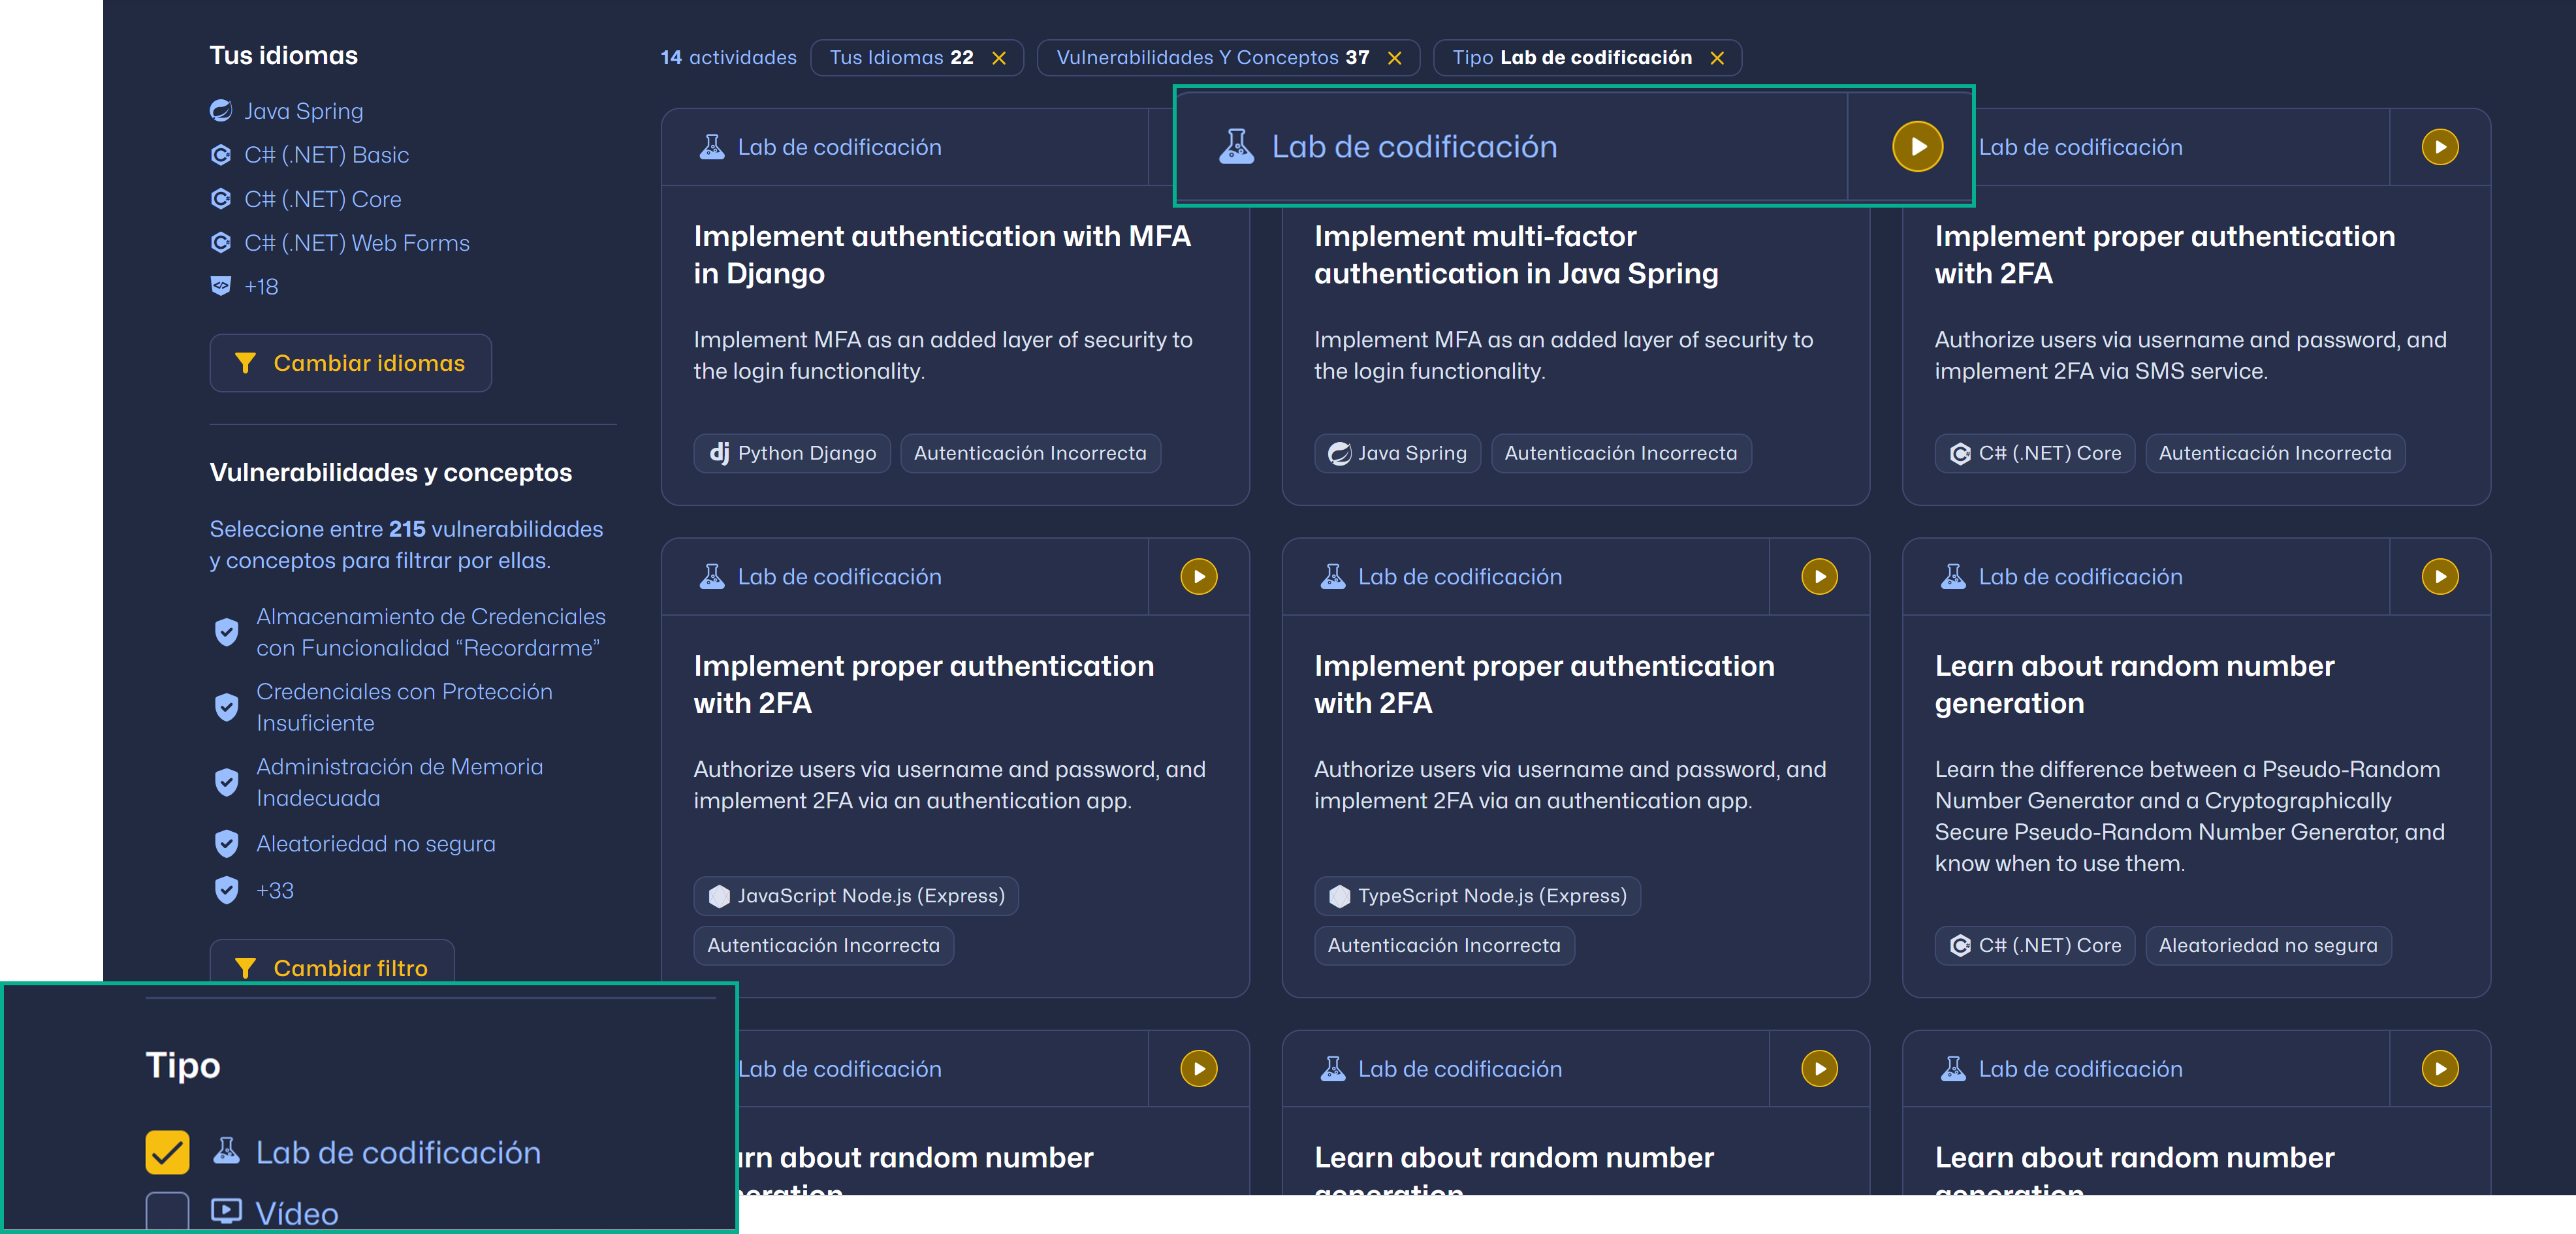Click the C# (.NET) Basic language icon
The image size is (2576, 1234).
tap(221, 155)
